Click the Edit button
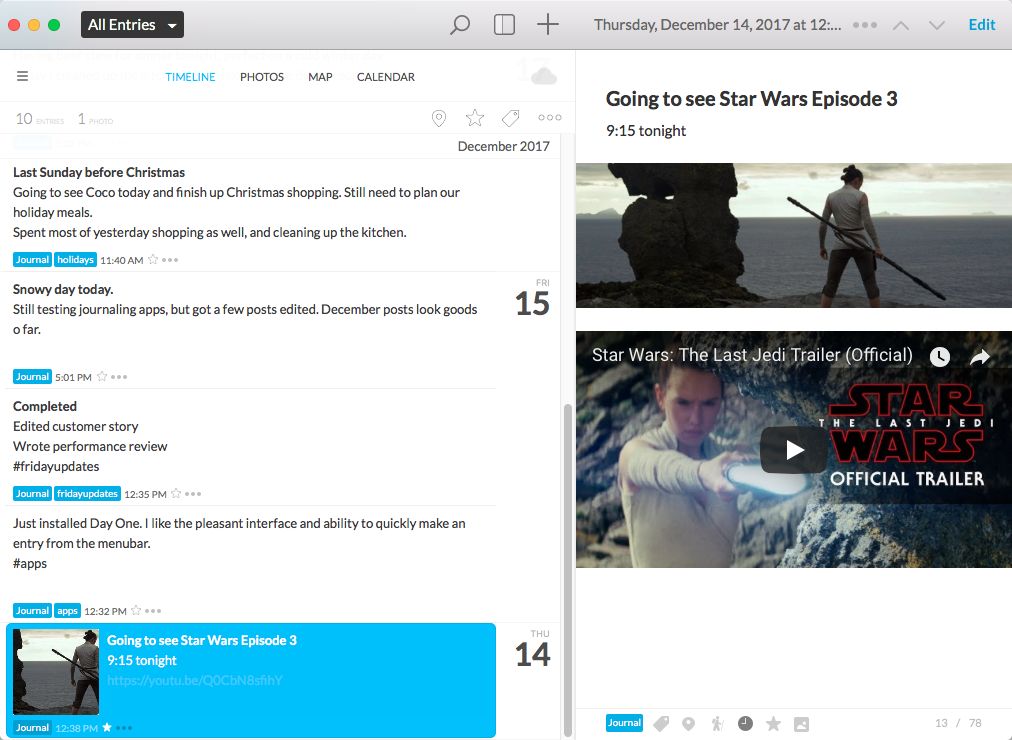The height and width of the screenshot is (740, 1012). pos(982,25)
